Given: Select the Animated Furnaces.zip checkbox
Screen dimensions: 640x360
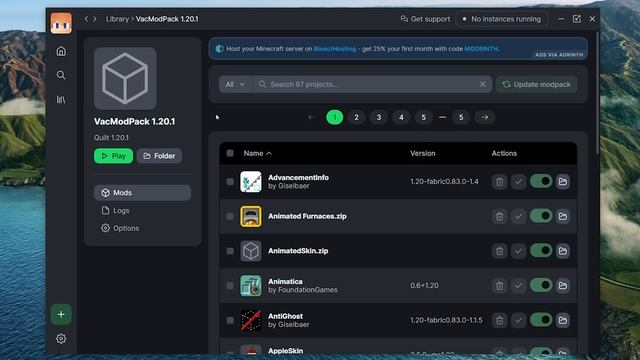Looking at the screenshot, I should click(230, 216).
